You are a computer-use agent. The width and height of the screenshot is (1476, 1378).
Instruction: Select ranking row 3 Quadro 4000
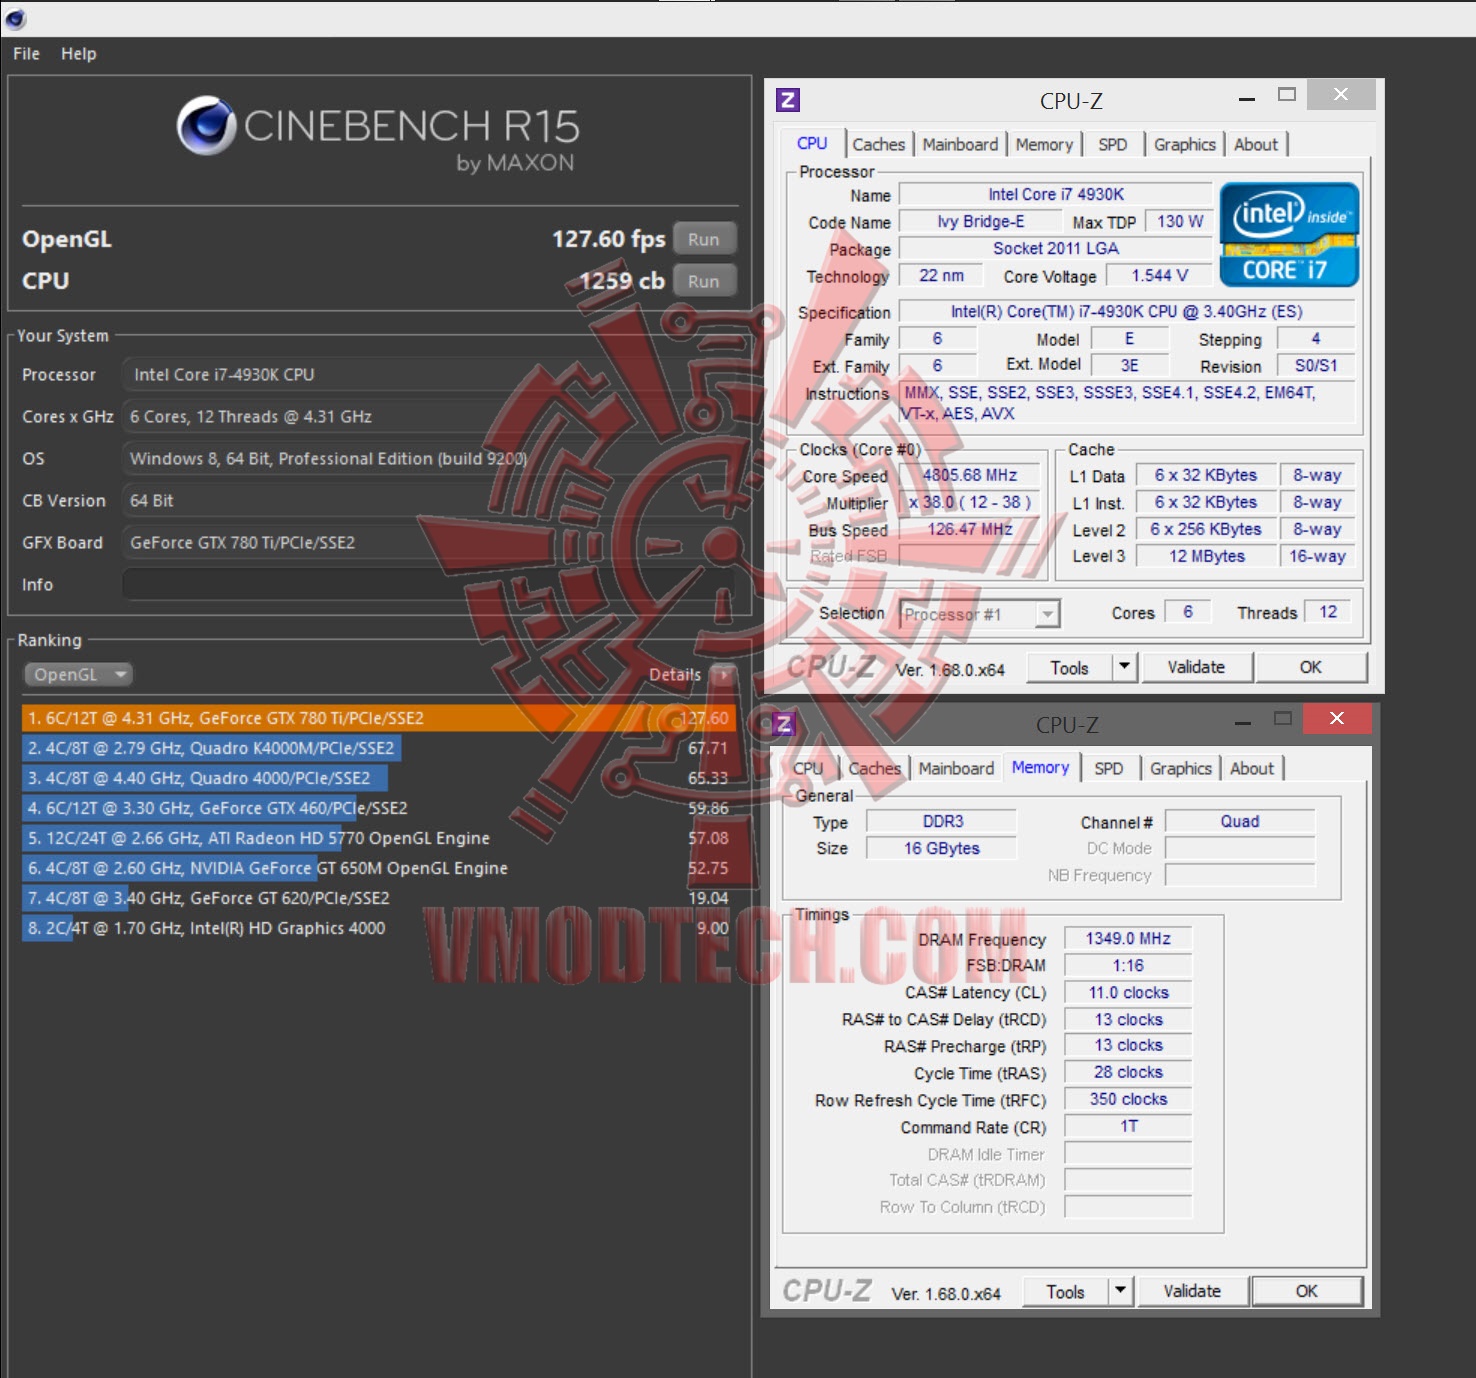coord(379,778)
